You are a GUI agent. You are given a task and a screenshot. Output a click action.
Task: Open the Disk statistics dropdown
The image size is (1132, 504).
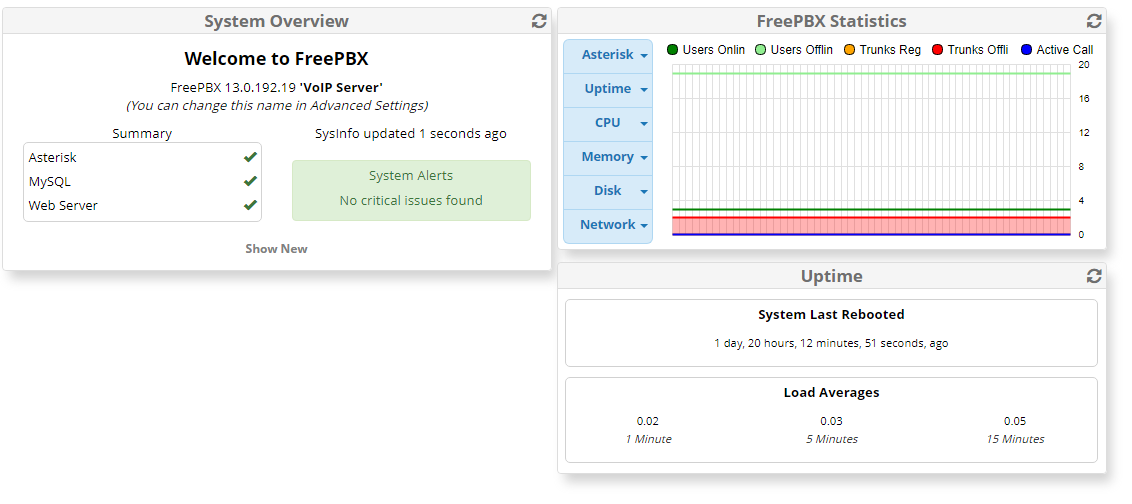608,191
